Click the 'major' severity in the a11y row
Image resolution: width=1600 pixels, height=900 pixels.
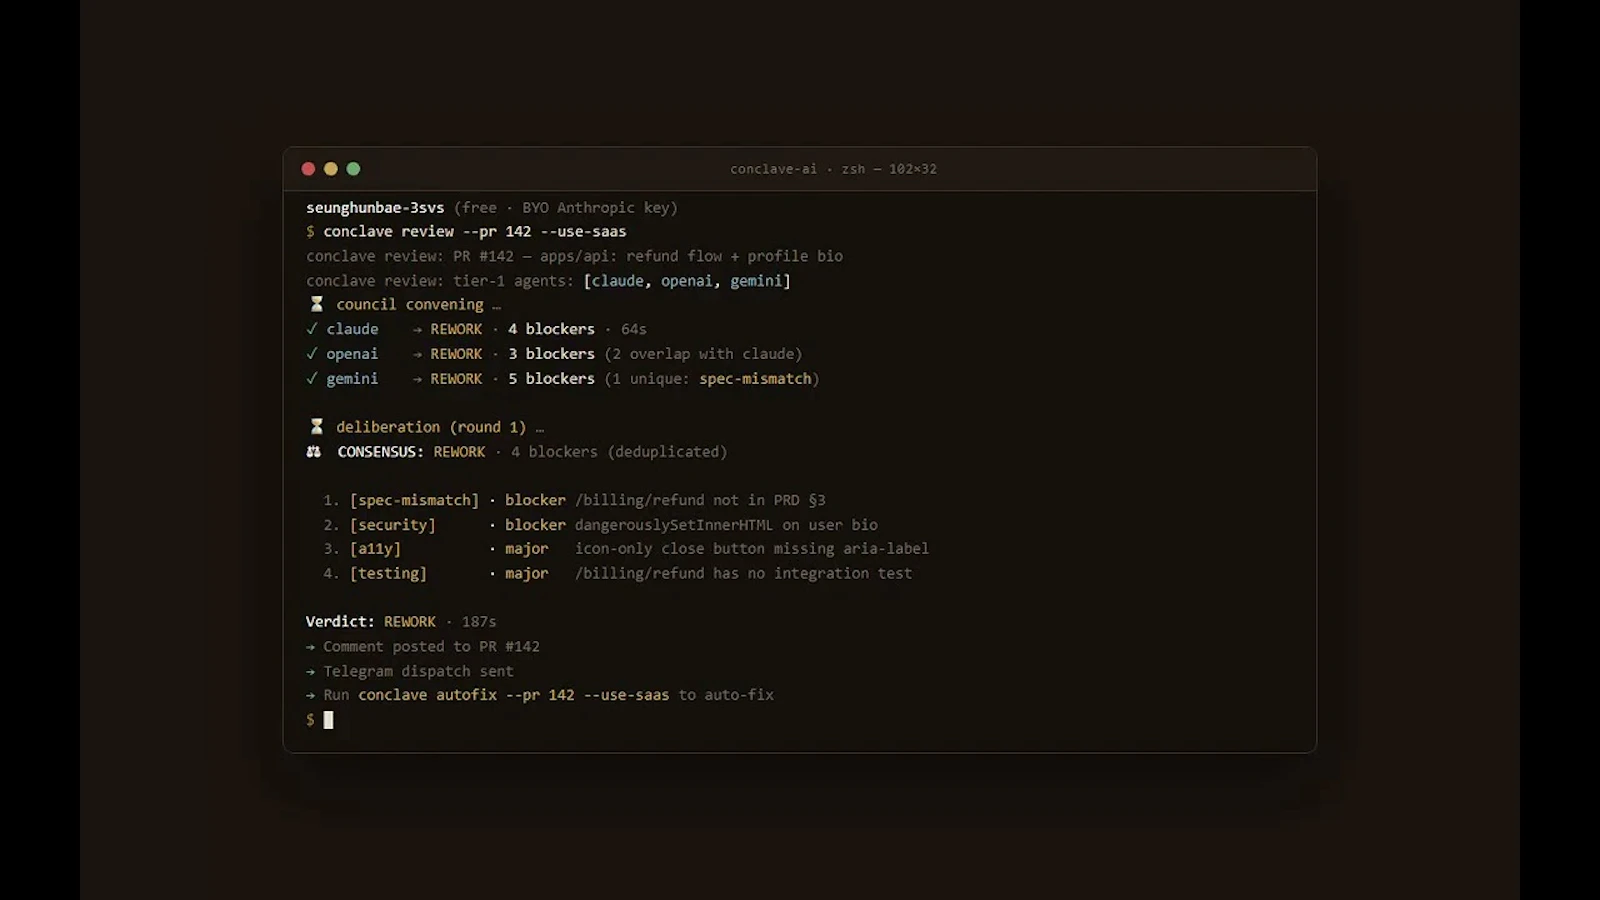(x=526, y=549)
